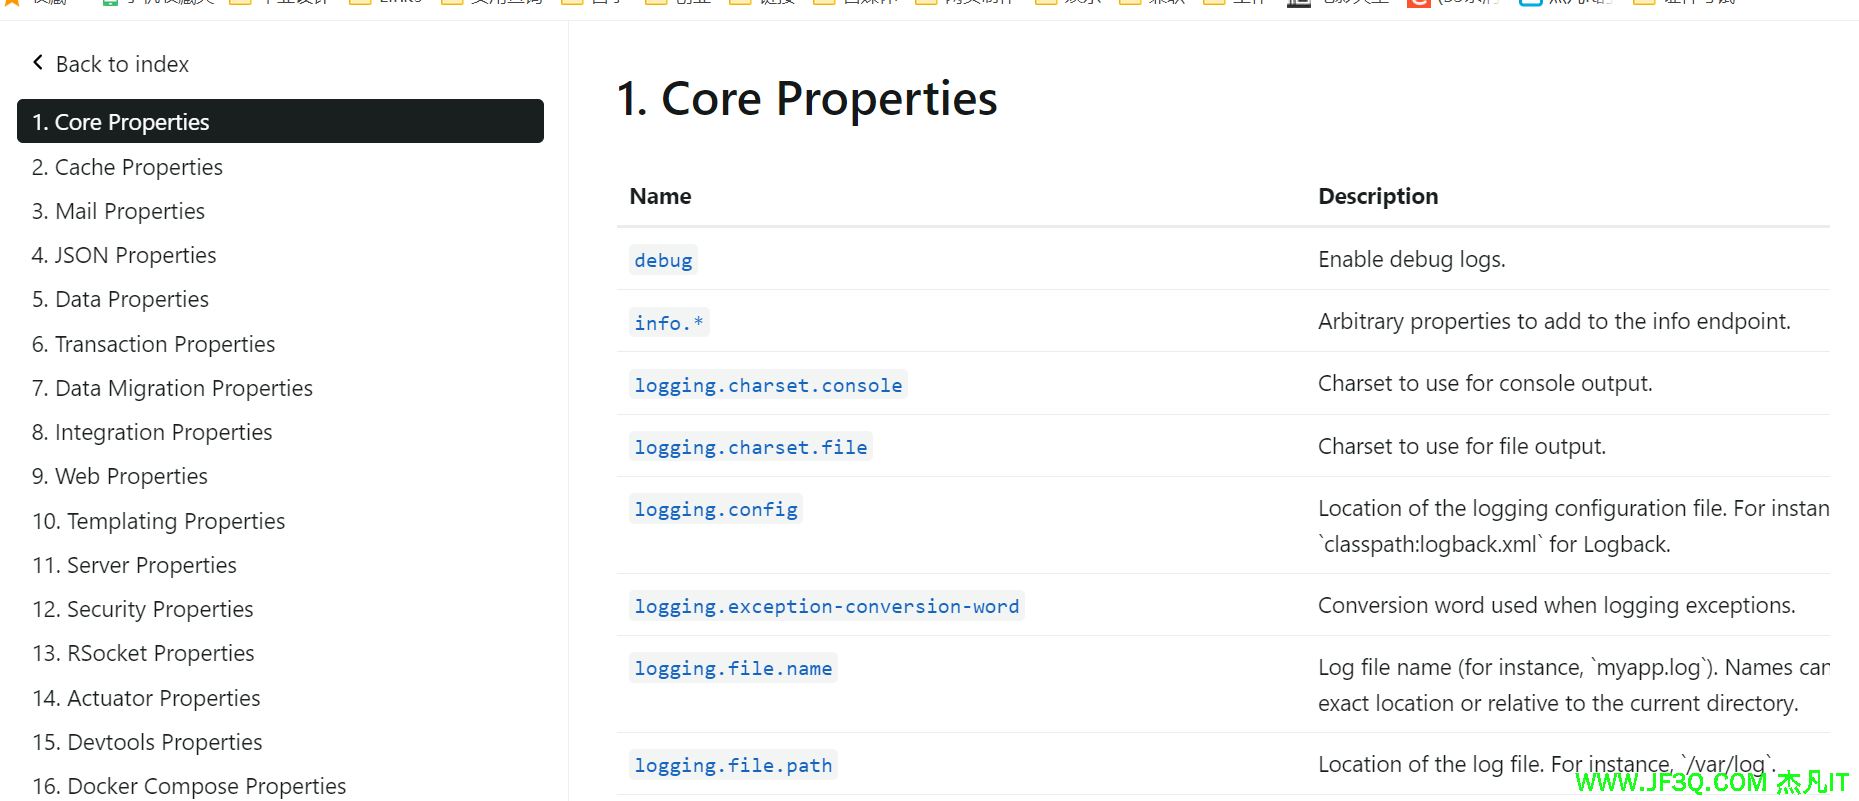Screen dimensions: 1859x801
Task: Click the debug property link
Action: [663, 260]
